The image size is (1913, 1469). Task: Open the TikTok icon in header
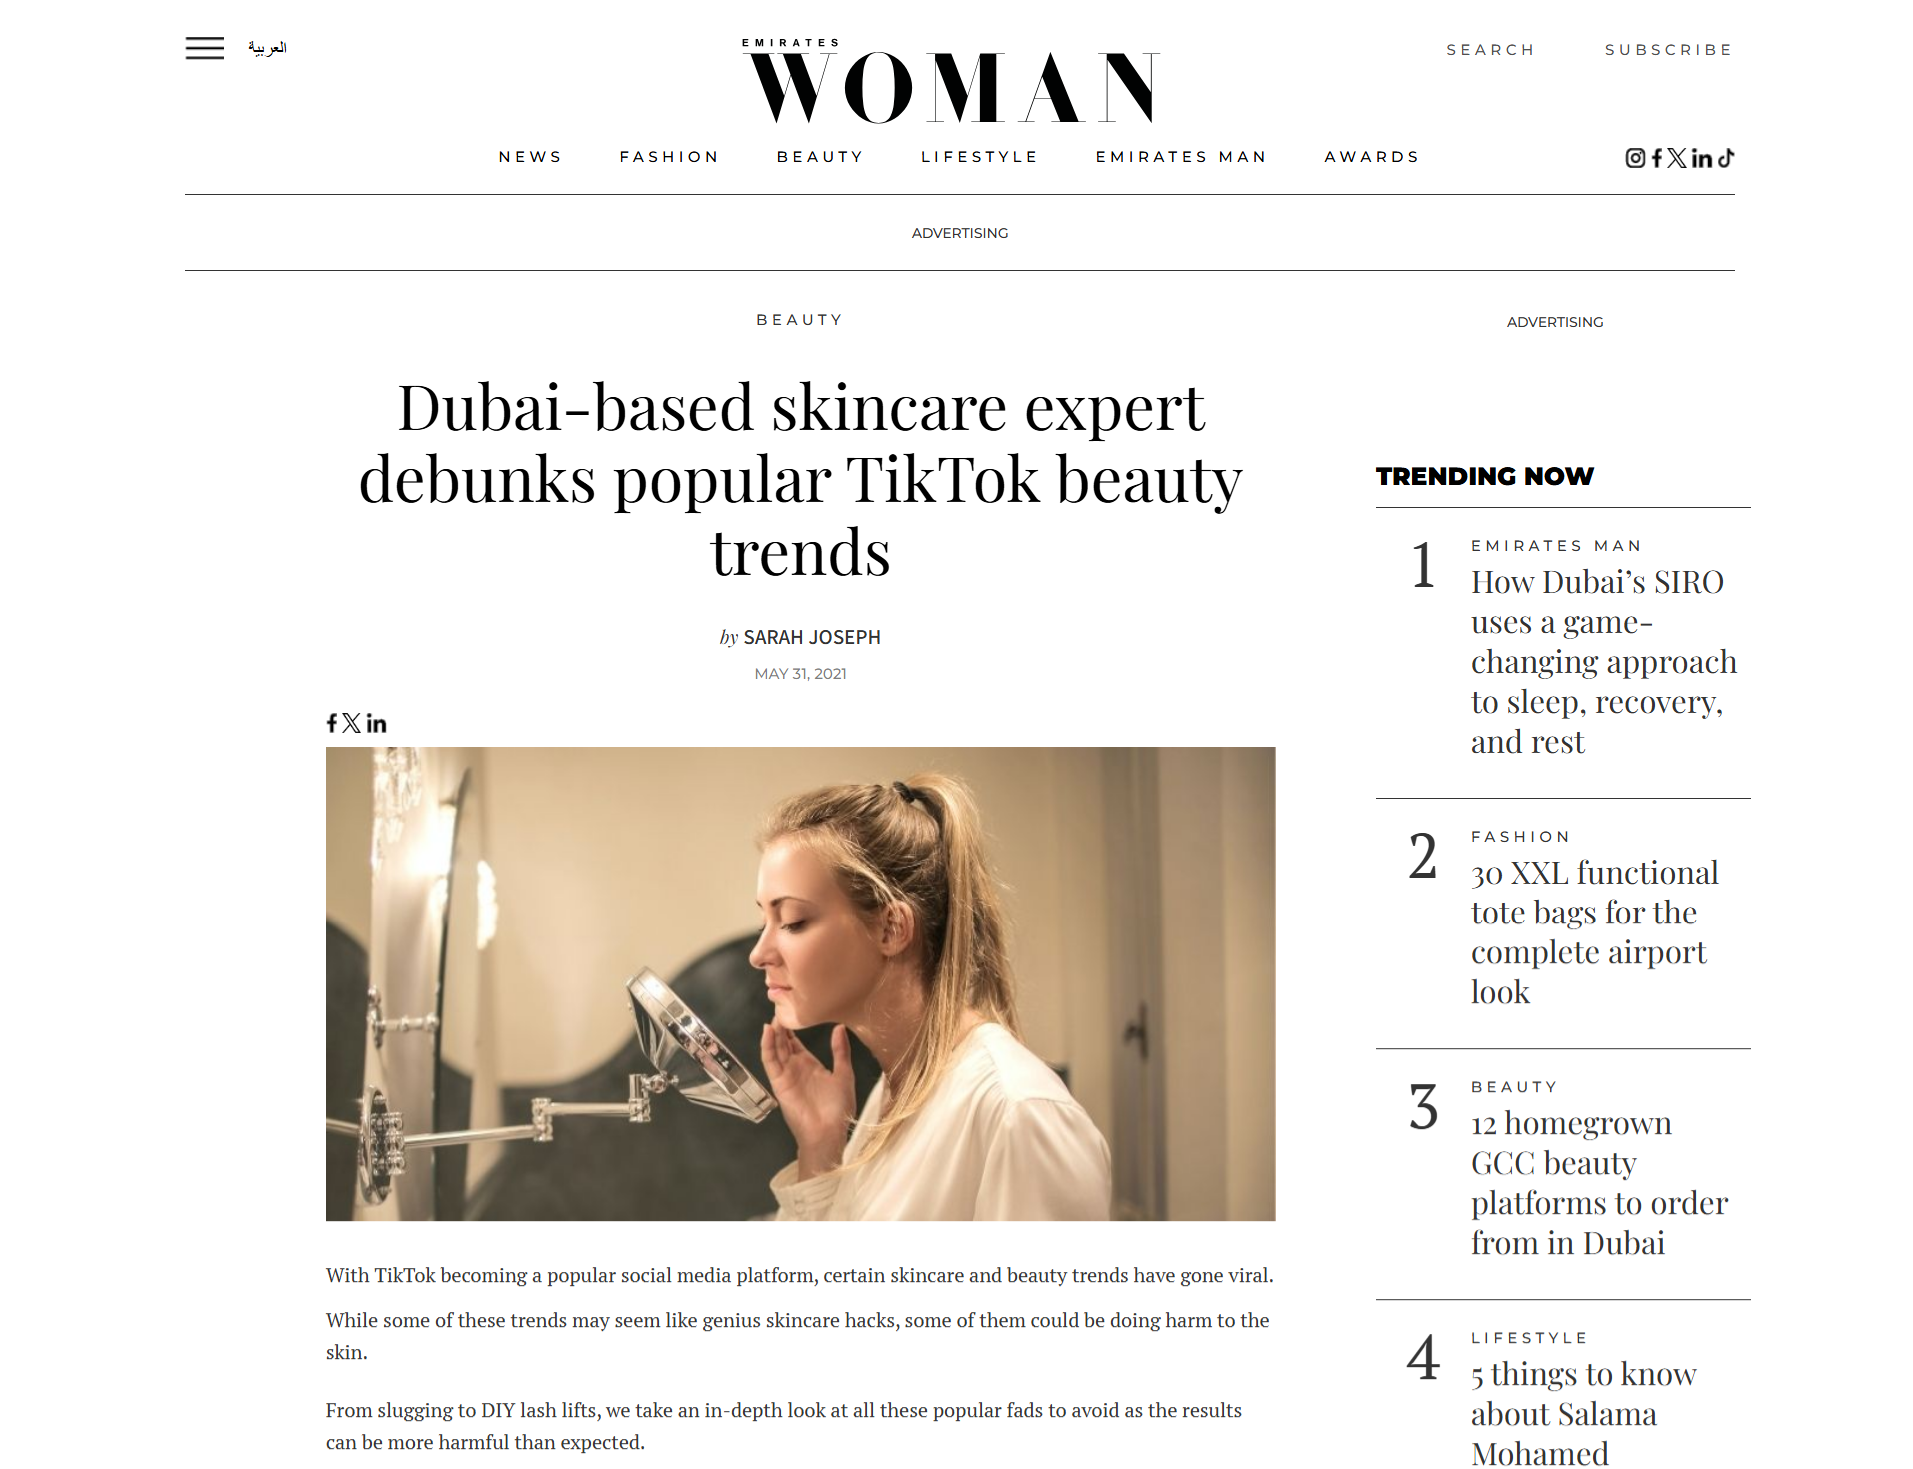(x=1726, y=158)
